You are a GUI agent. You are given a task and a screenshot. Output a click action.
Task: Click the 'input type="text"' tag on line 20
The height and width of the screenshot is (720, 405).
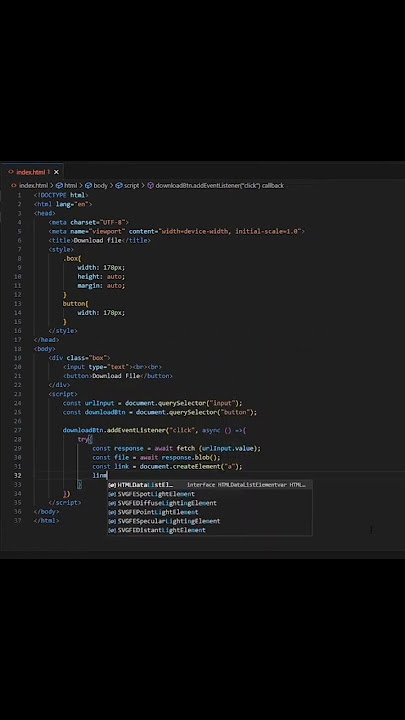pos(98,367)
